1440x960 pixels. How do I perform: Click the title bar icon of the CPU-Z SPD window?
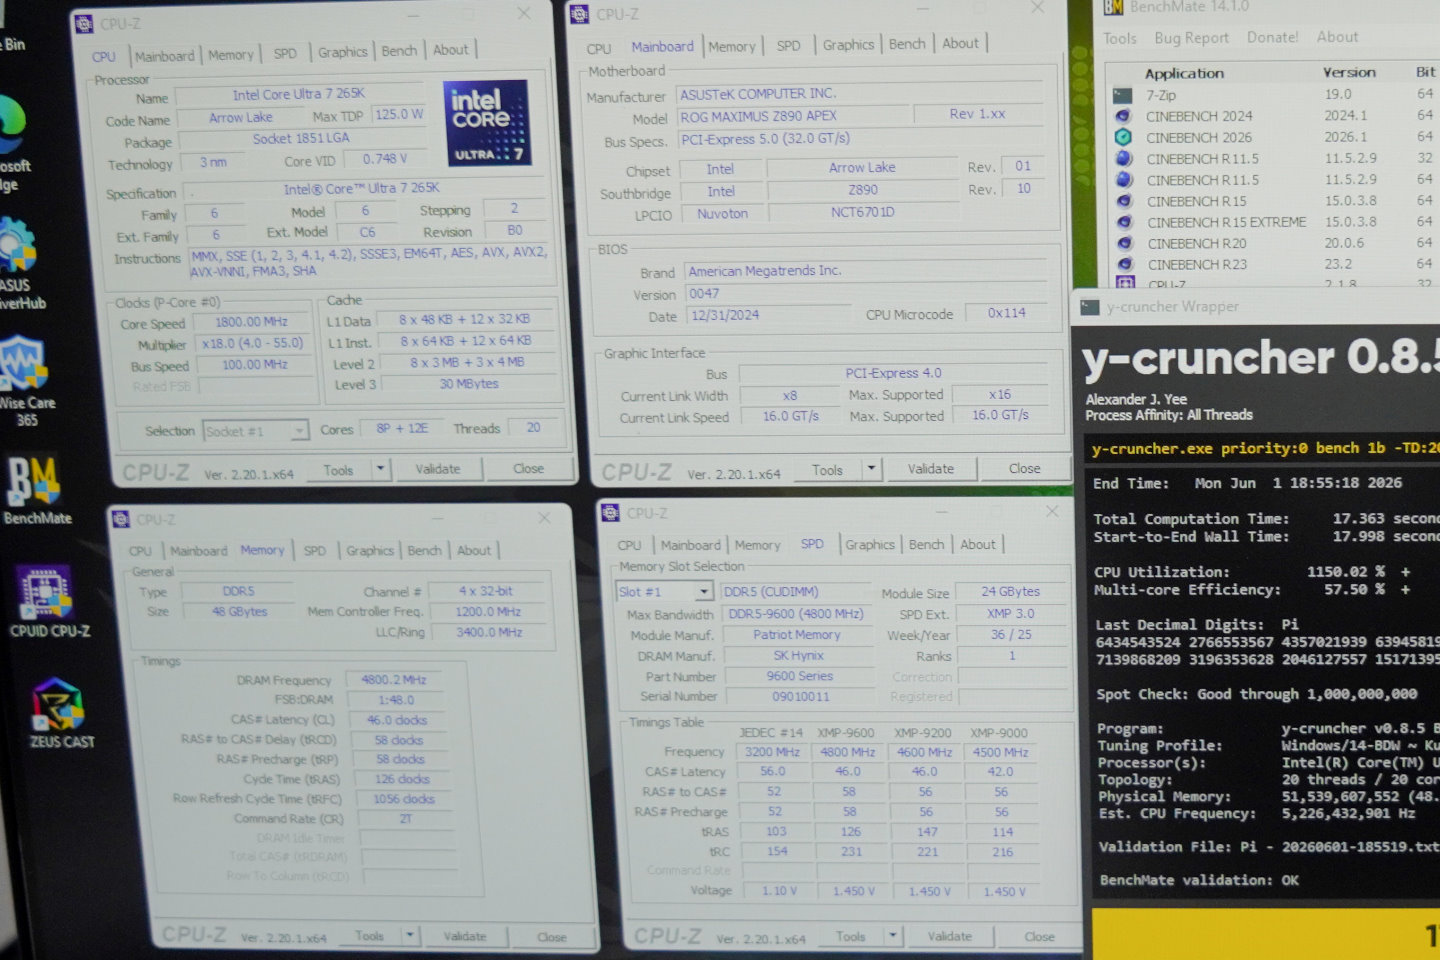[610, 513]
